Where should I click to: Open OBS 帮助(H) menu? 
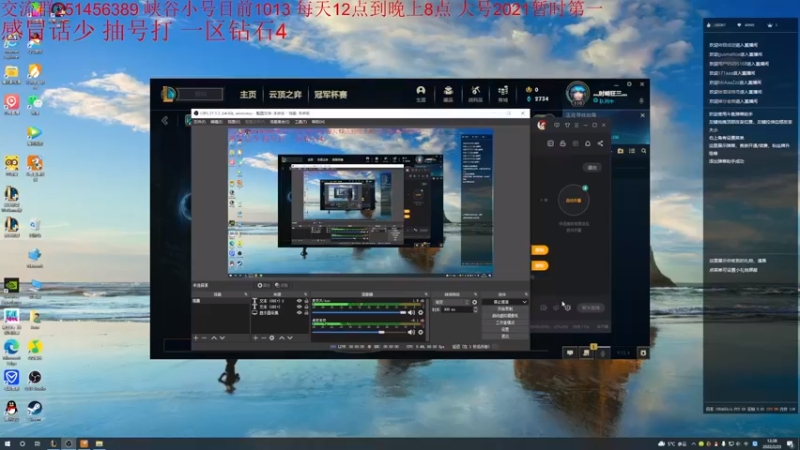click(318, 122)
